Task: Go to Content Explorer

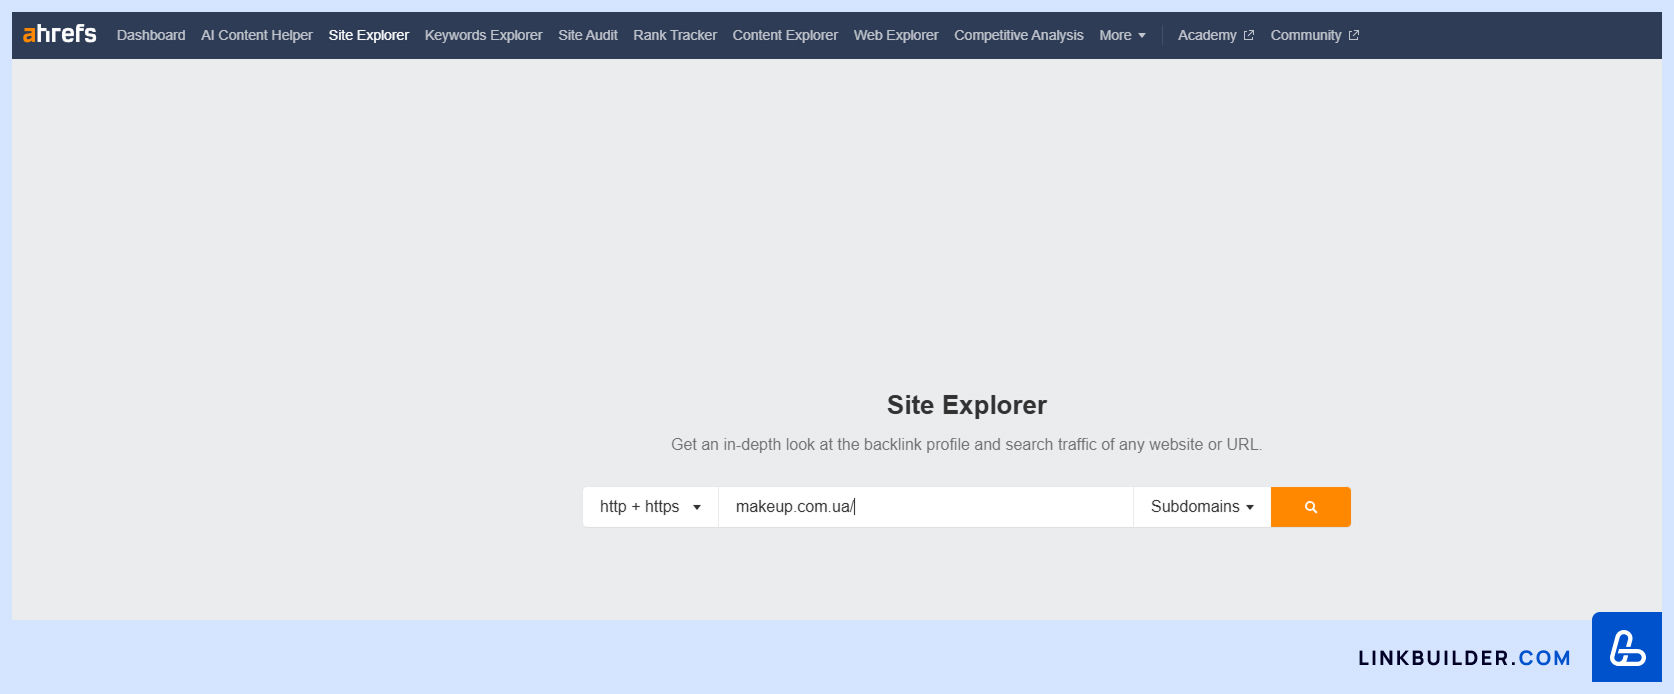Action: point(785,35)
